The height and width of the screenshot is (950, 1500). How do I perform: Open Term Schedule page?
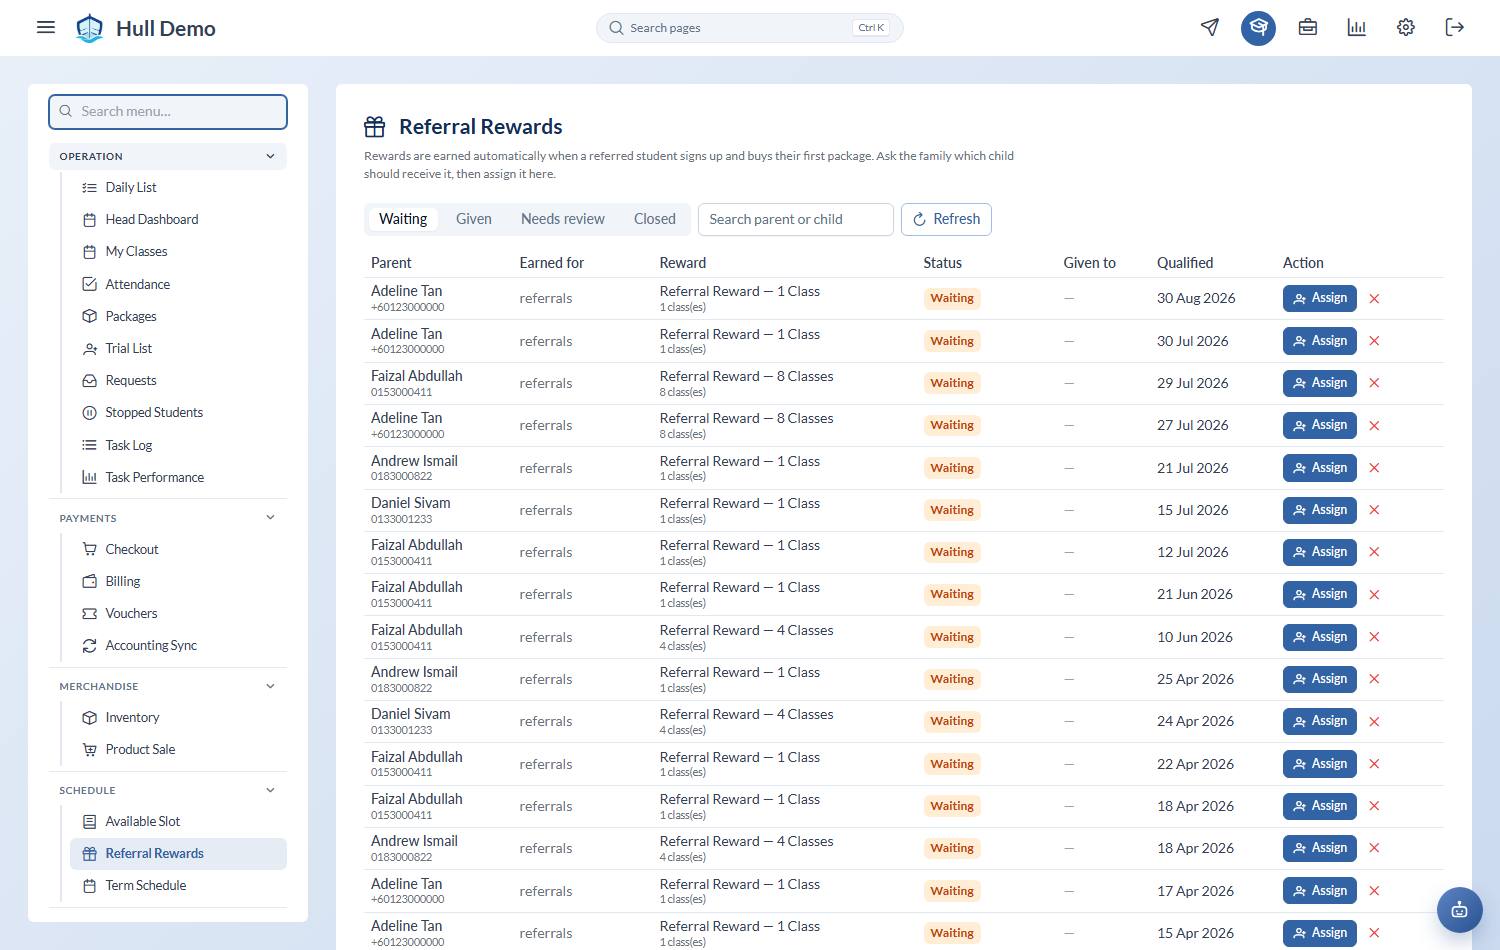pos(178,885)
